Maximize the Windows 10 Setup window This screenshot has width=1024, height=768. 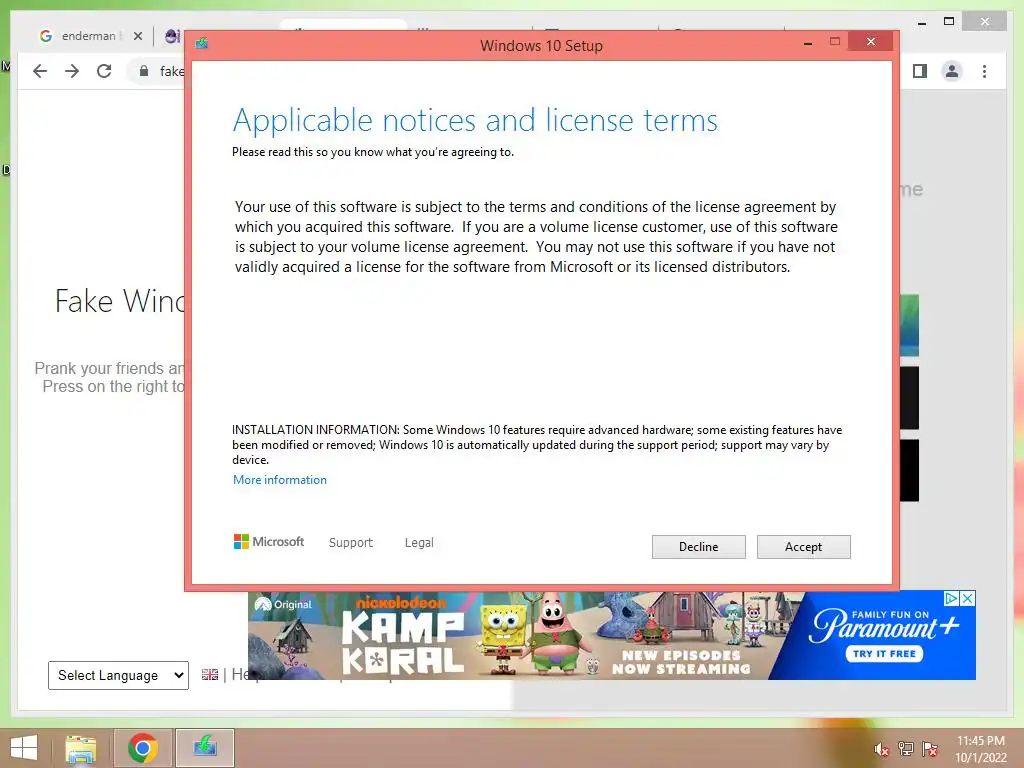[x=835, y=42]
